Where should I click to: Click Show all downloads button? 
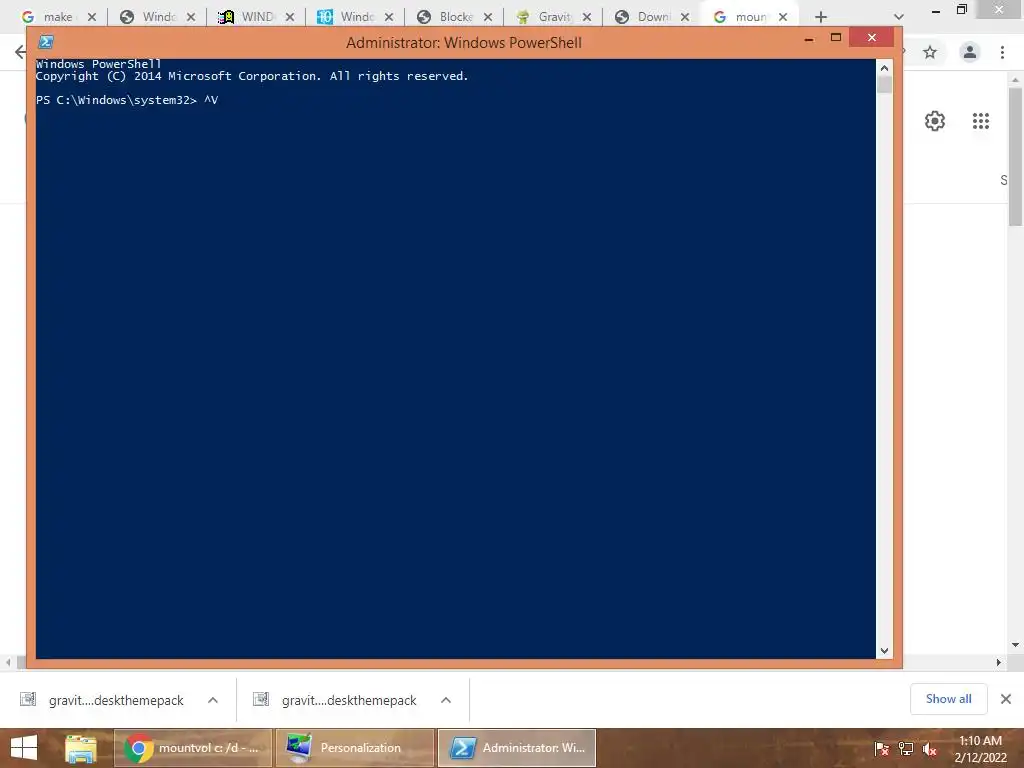[x=948, y=699]
